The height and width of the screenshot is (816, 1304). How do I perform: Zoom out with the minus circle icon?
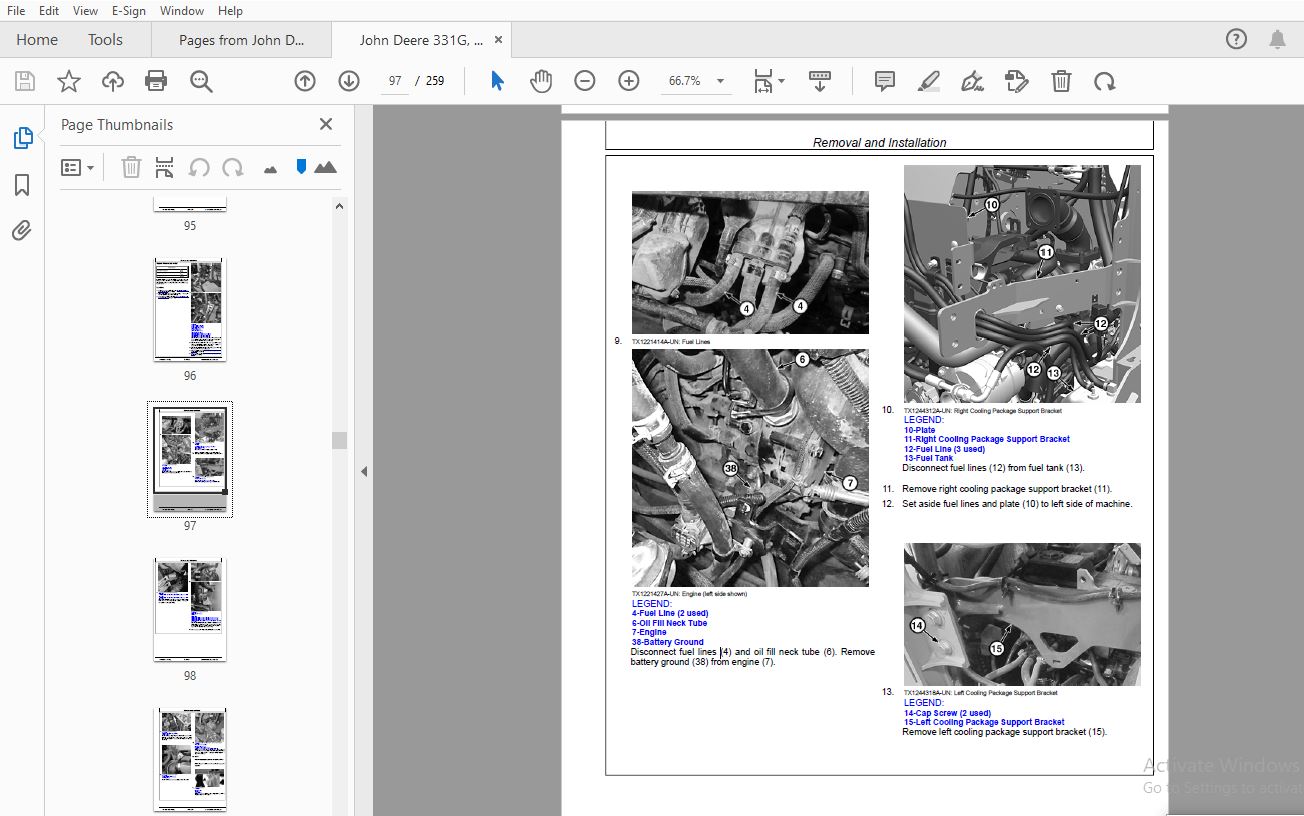pos(585,81)
